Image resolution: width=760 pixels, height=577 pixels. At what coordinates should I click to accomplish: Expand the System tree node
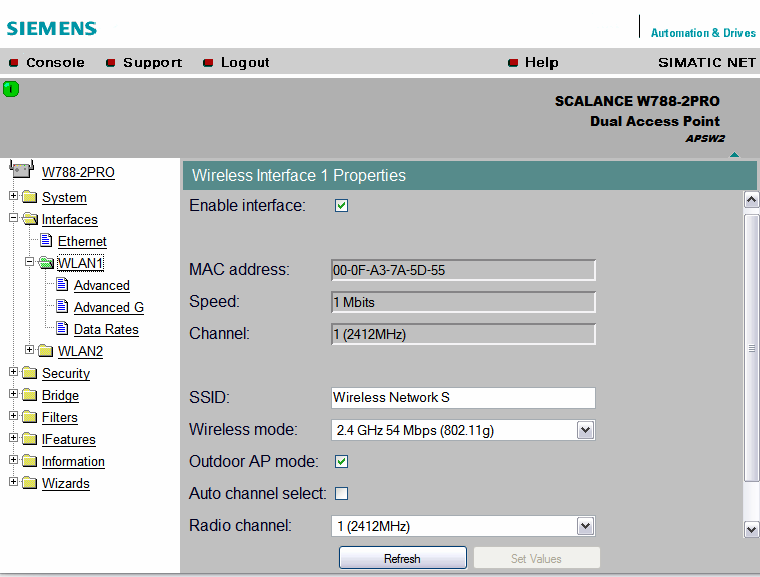pos(14,196)
